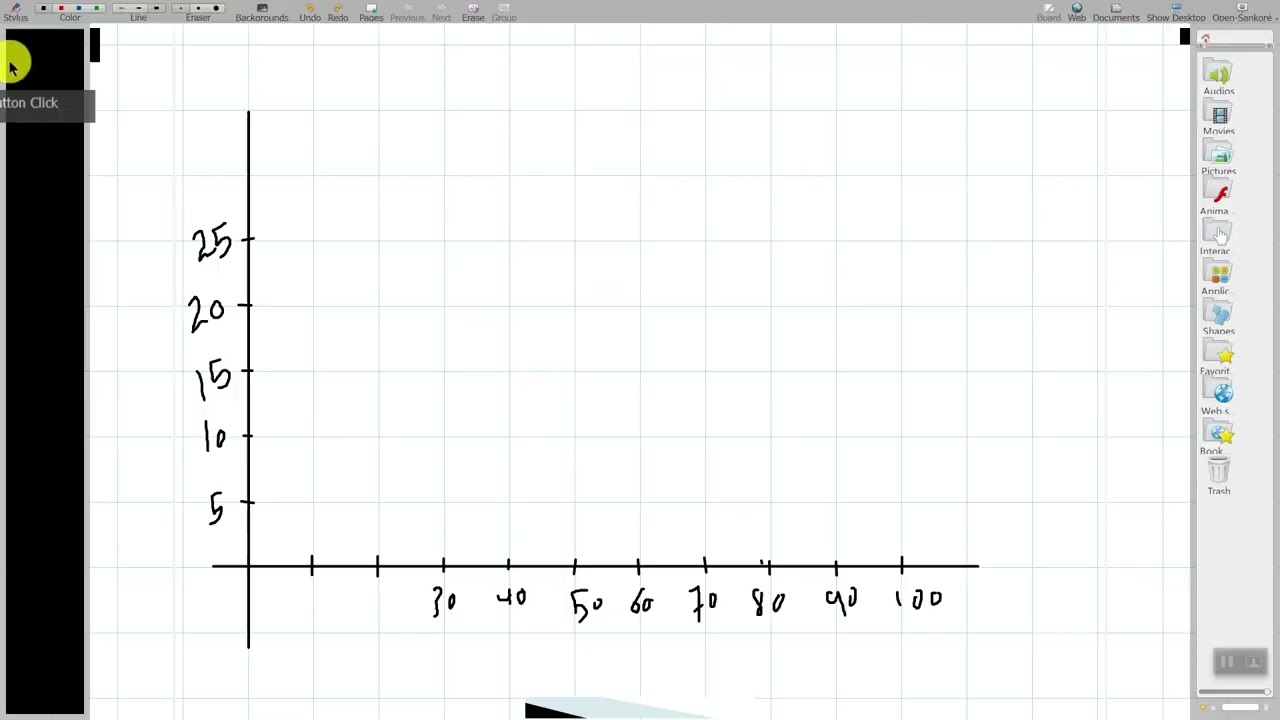Click the Redo button
Screen dimensions: 1280x720
pos(338,12)
